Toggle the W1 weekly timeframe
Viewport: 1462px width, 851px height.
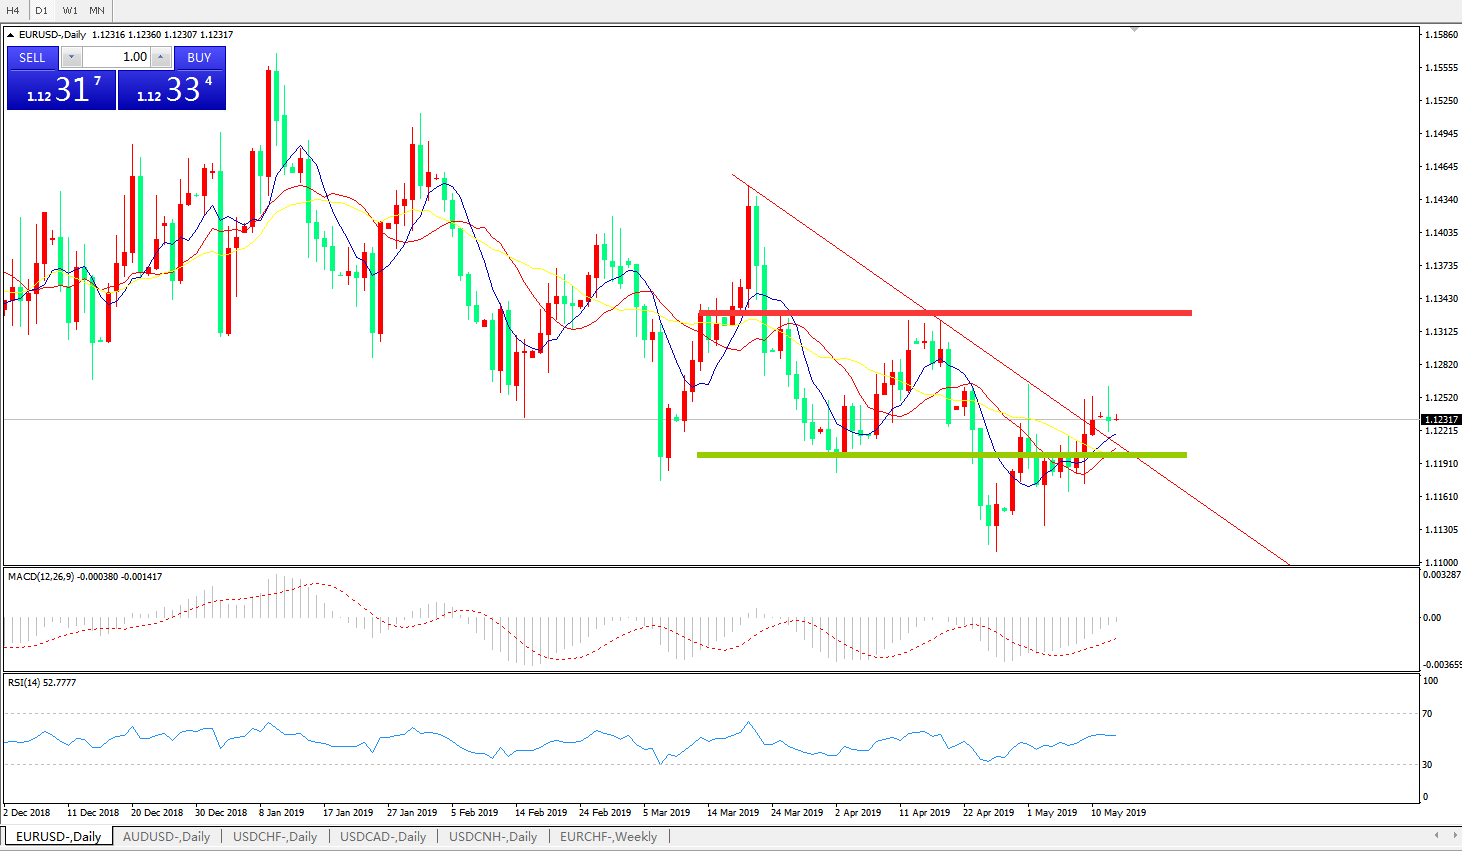69,10
